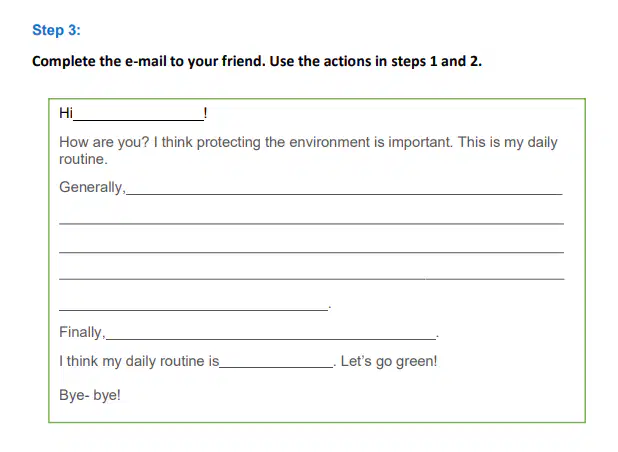618x452 pixels.
Task: Click the word 'Generally,'
Action: 92,187
